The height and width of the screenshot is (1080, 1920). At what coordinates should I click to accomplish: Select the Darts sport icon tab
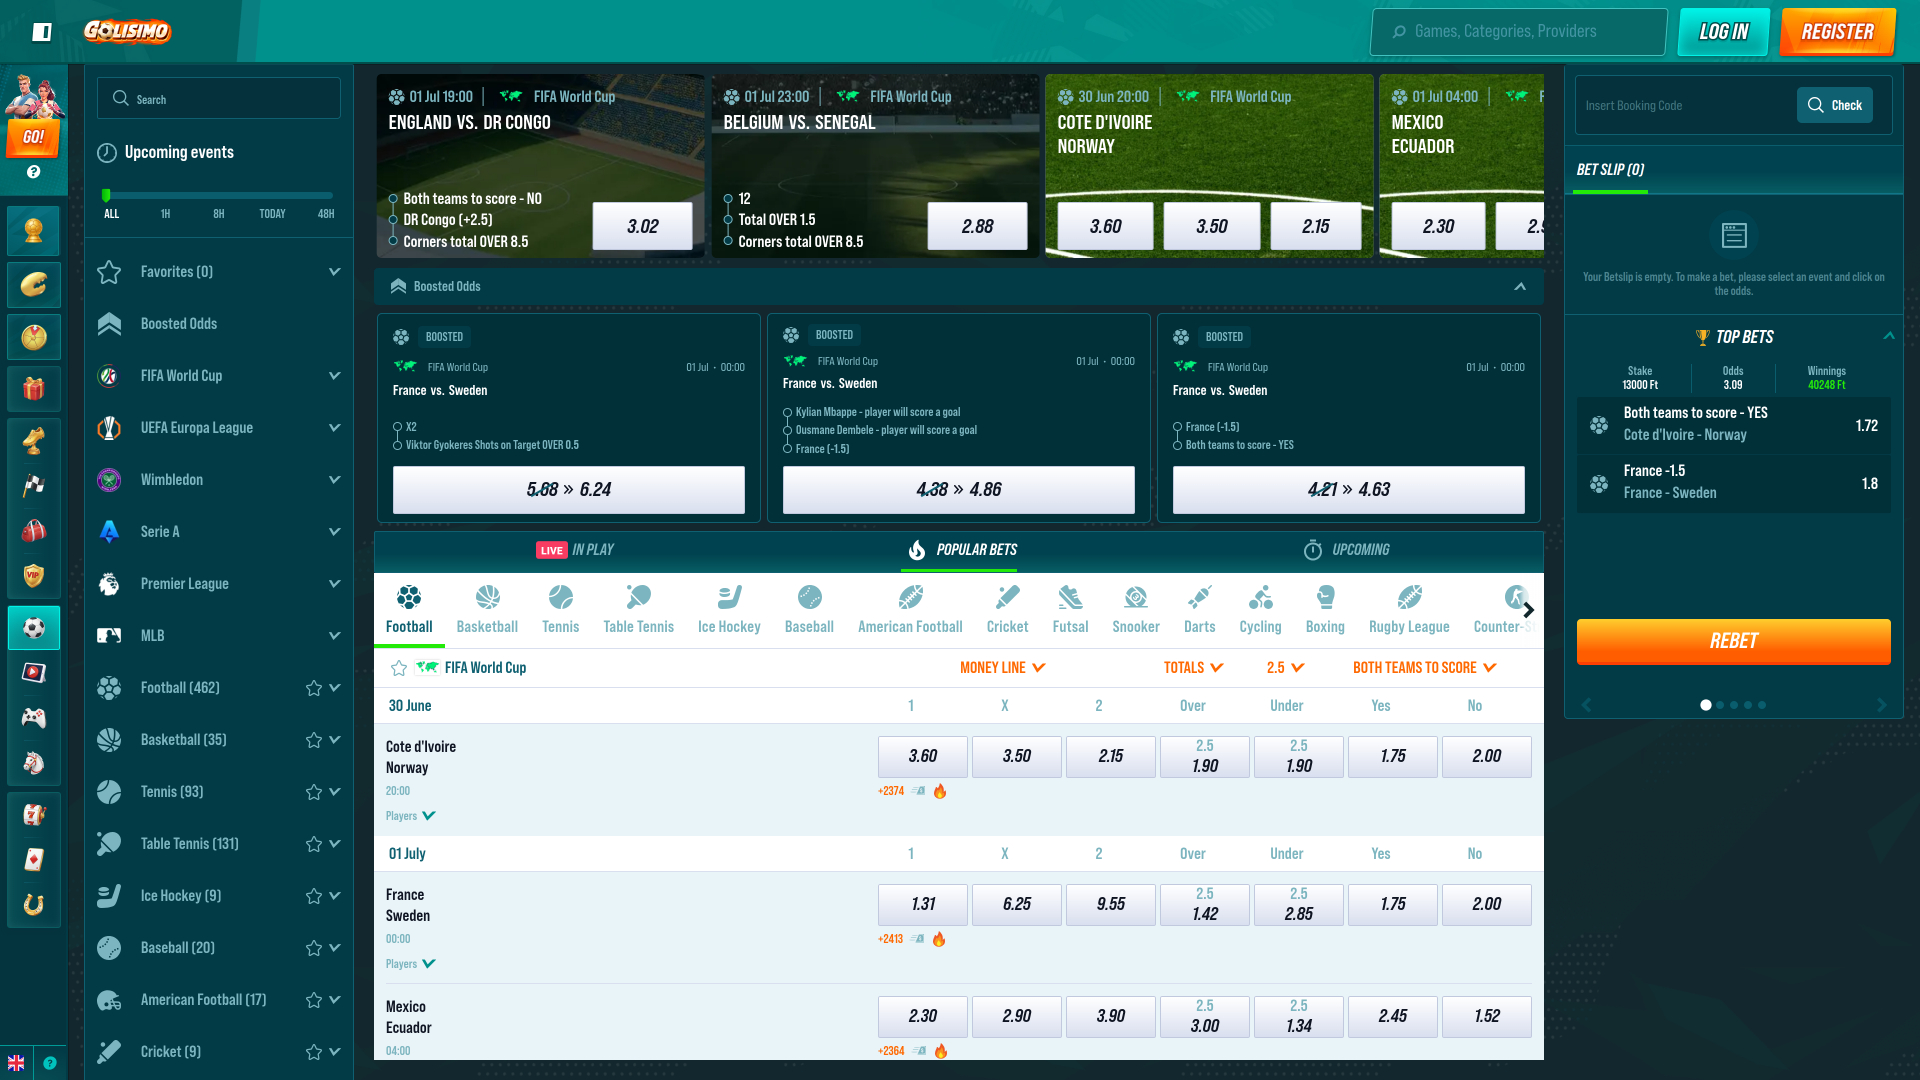1200,610
